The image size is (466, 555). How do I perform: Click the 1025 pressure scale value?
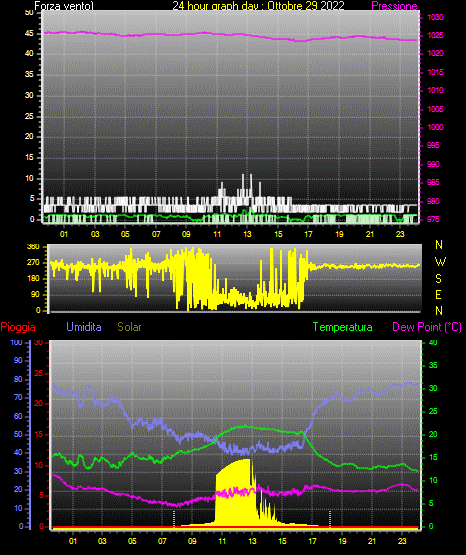pos(435,35)
